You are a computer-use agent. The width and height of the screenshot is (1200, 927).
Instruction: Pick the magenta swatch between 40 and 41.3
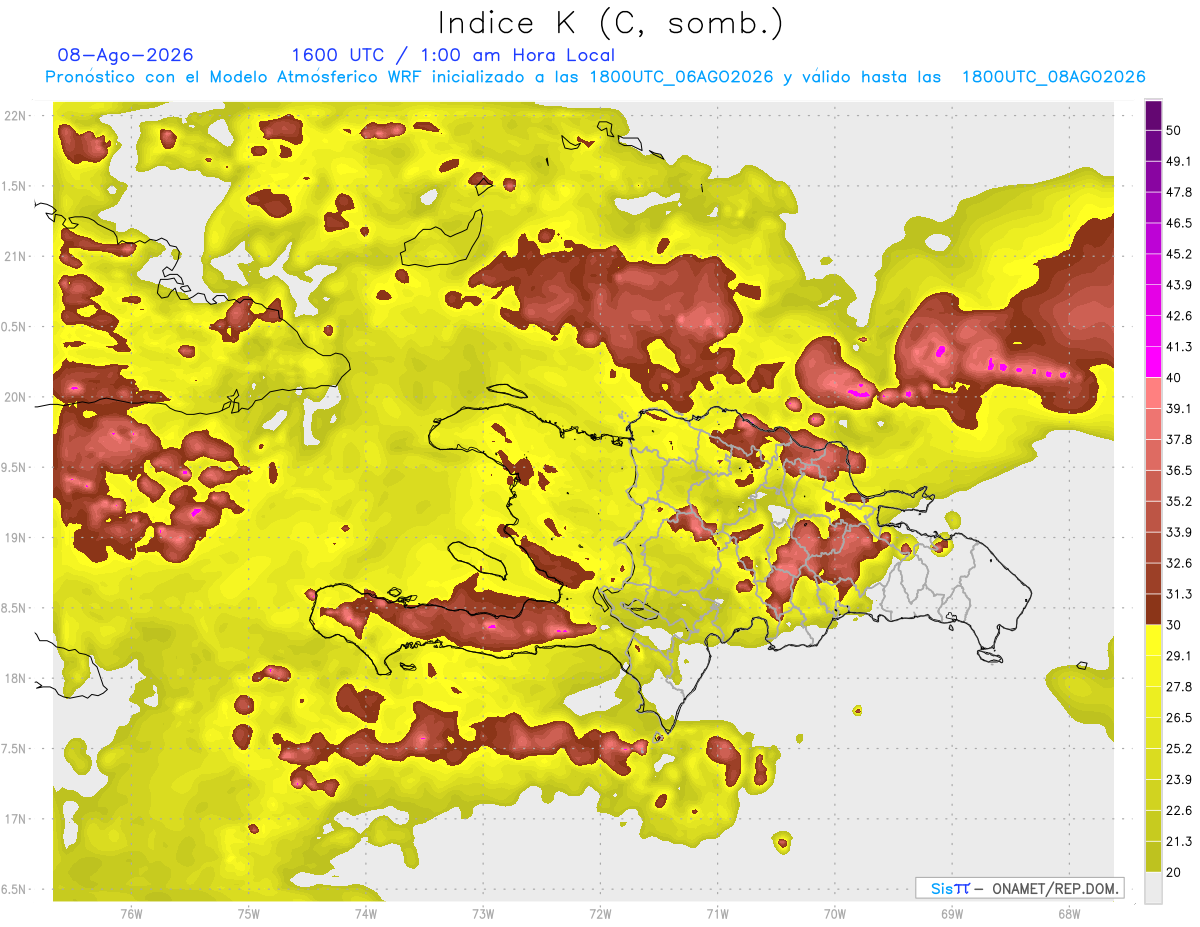pyautogui.click(x=1153, y=362)
